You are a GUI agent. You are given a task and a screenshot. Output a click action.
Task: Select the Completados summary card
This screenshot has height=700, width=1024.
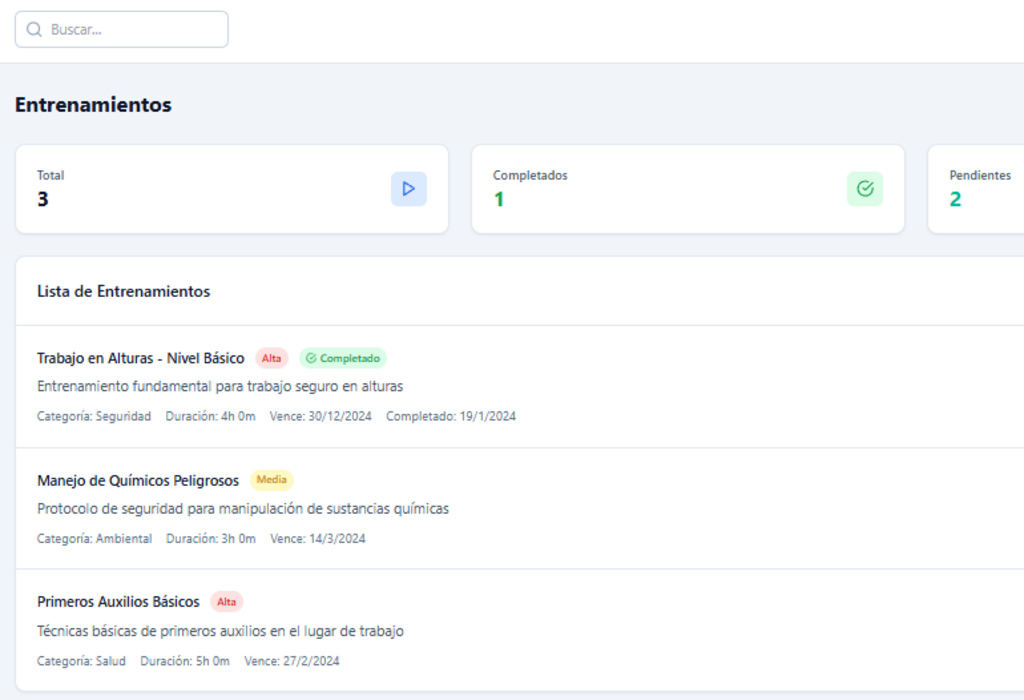(687, 189)
